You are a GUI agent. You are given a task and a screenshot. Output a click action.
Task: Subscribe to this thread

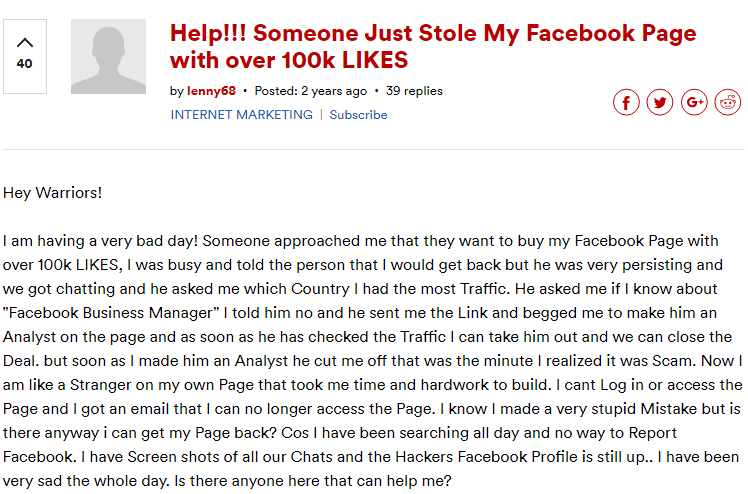pyautogui.click(x=358, y=115)
